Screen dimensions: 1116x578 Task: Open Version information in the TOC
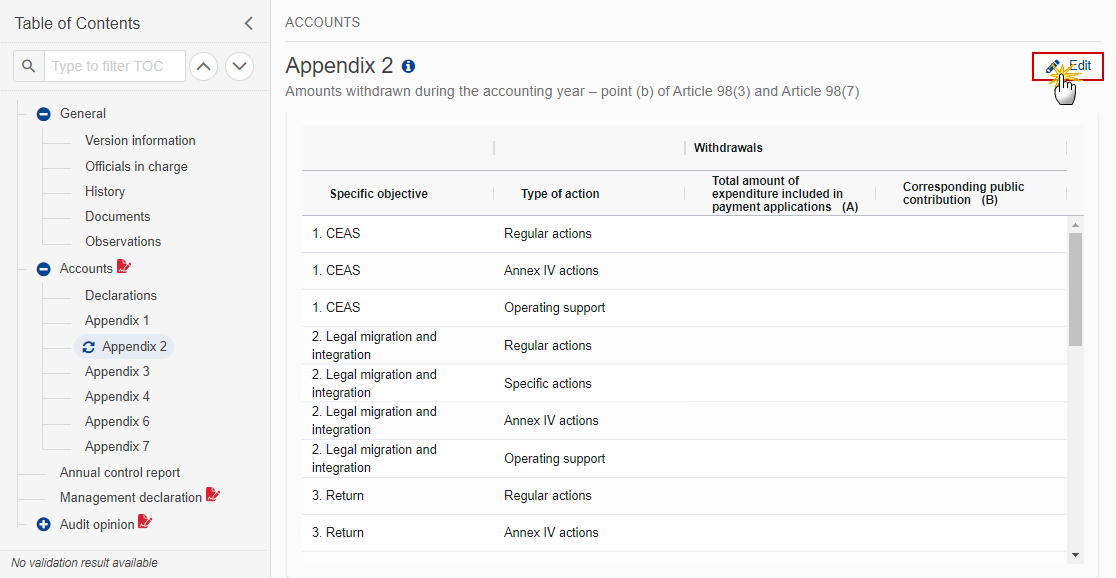[140, 141]
